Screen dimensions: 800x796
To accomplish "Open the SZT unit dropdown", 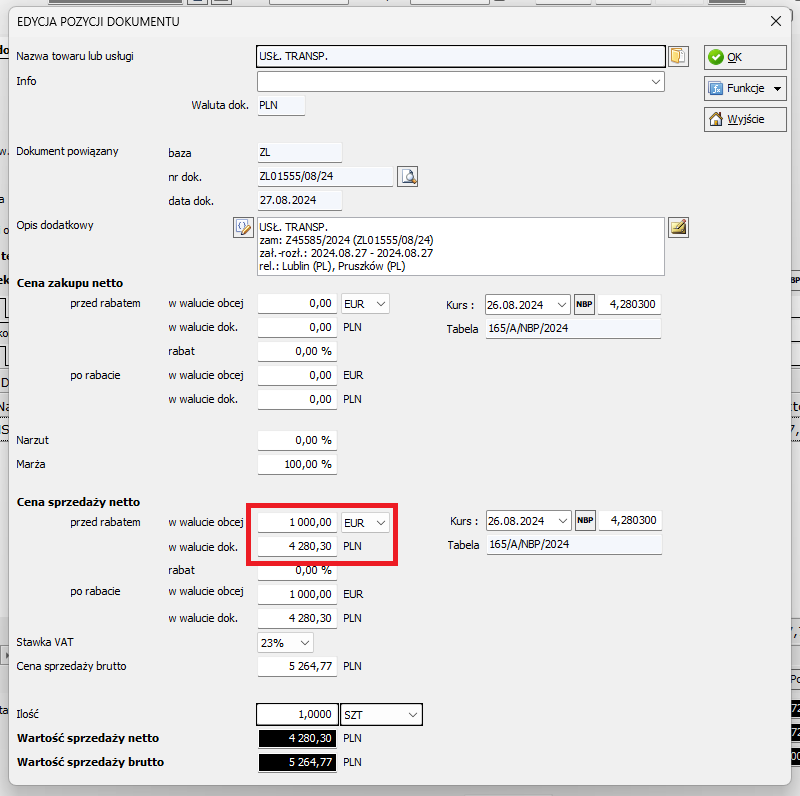I will (x=382, y=714).
